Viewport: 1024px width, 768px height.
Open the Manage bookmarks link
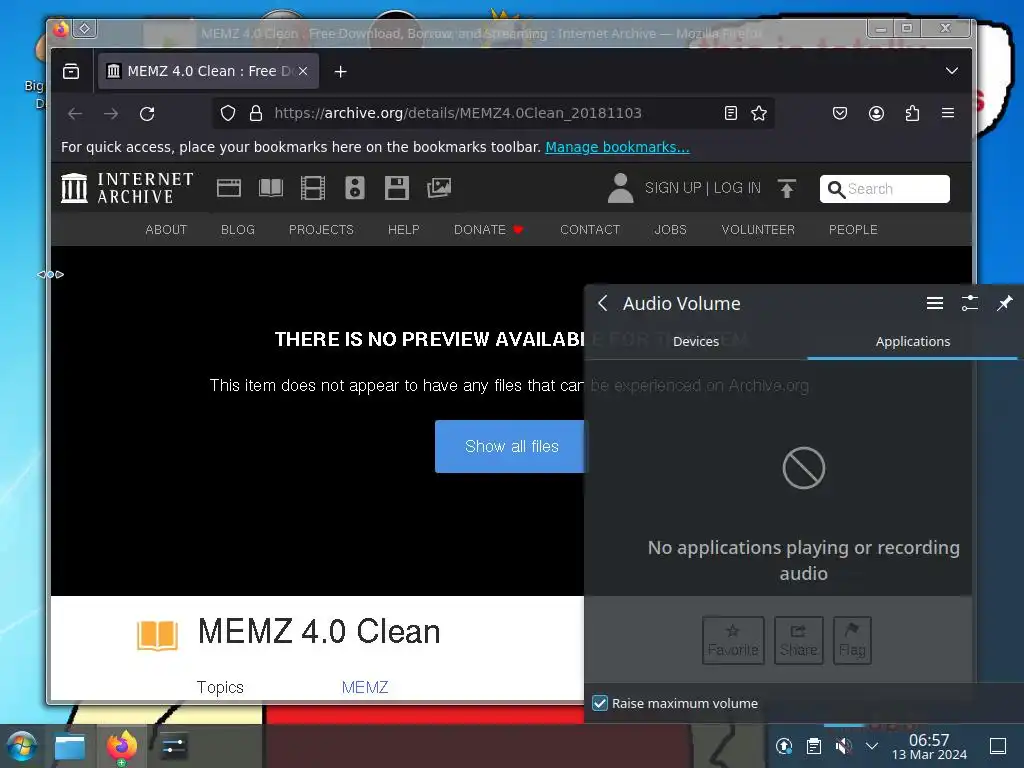617,147
